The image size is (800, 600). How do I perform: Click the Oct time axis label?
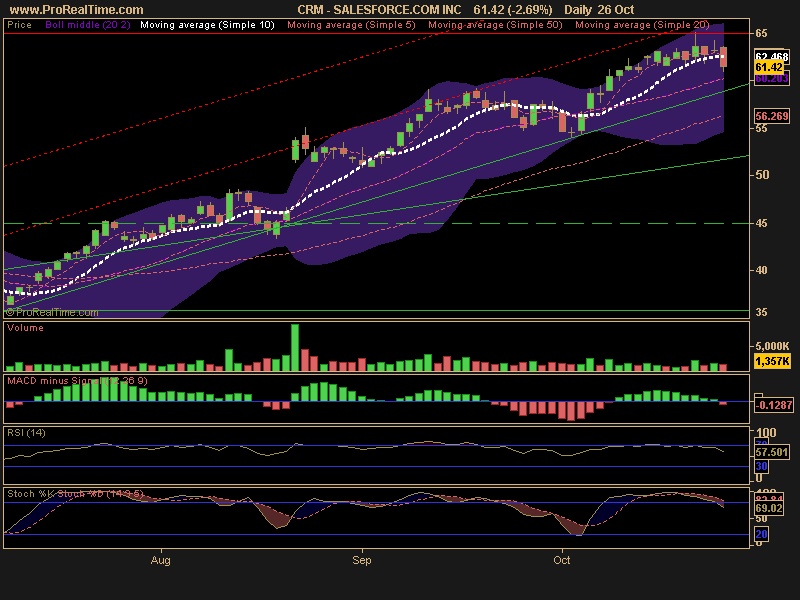[x=562, y=560]
